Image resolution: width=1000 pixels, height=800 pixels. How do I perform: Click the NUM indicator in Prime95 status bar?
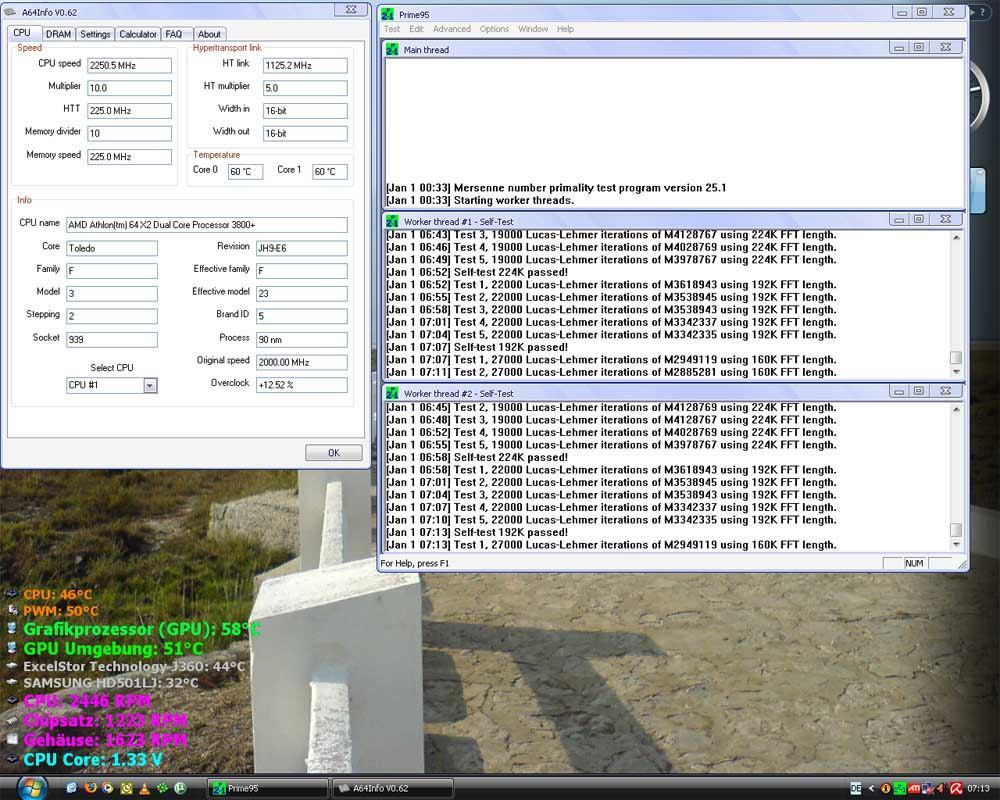(x=914, y=563)
